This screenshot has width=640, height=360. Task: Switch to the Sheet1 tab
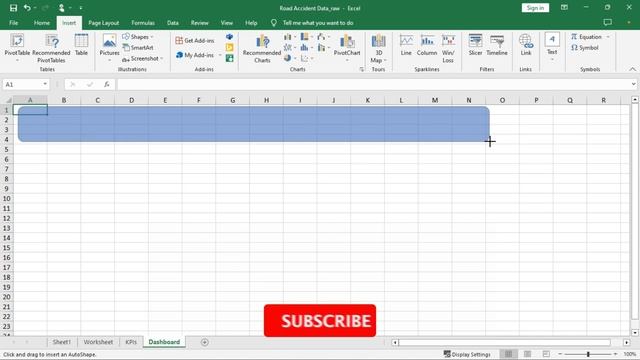[x=62, y=342]
